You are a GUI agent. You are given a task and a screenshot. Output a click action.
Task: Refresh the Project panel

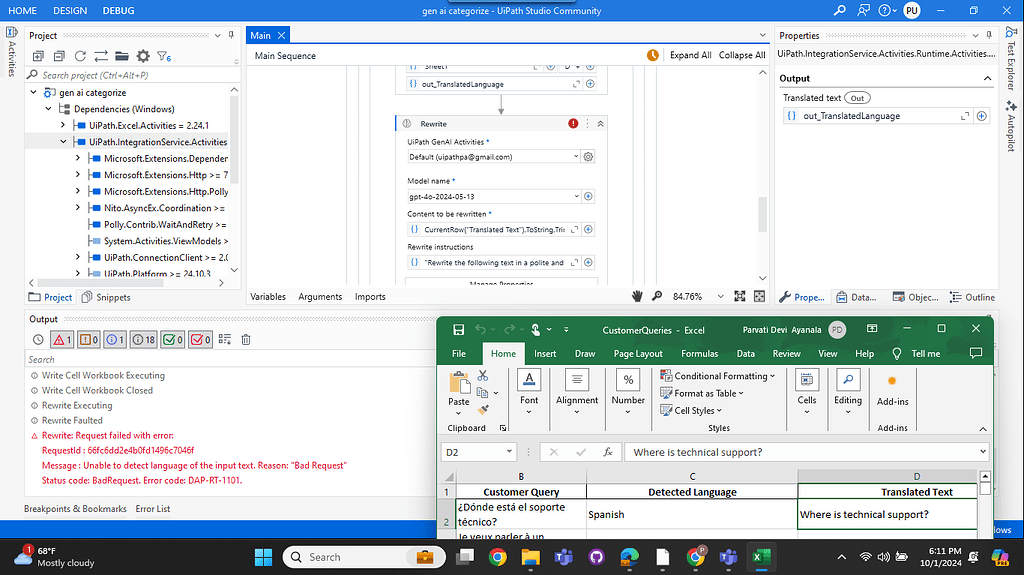(x=80, y=56)
